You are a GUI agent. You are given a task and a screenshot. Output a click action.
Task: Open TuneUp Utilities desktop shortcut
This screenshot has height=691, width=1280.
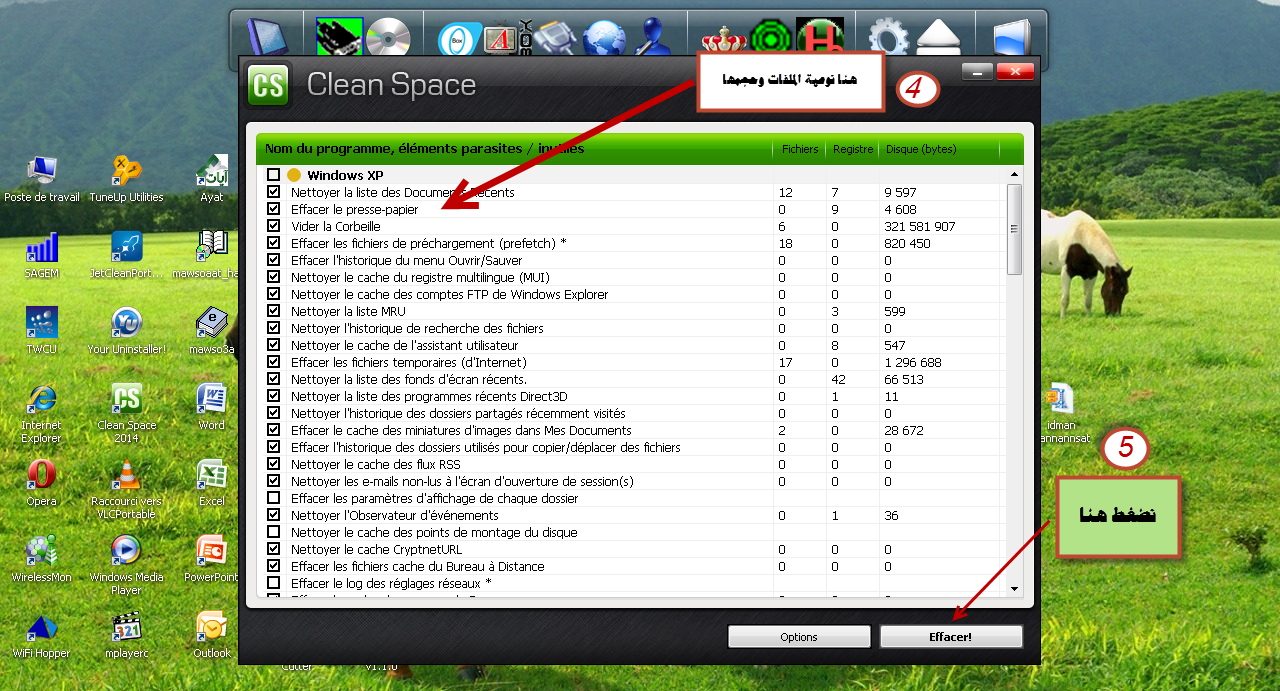click(x=126, y=172)
